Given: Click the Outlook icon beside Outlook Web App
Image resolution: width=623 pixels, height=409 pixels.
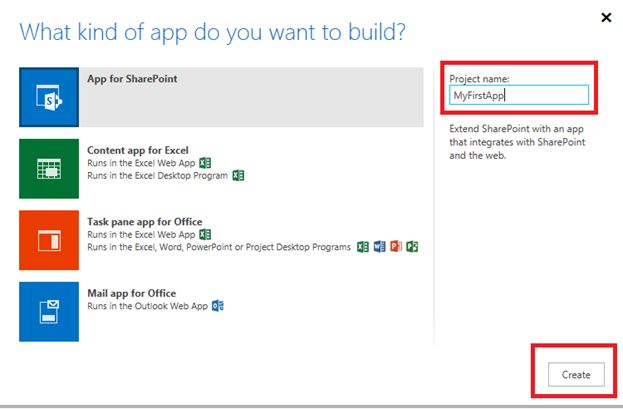Looking at the screenshot, I should 217,306.
